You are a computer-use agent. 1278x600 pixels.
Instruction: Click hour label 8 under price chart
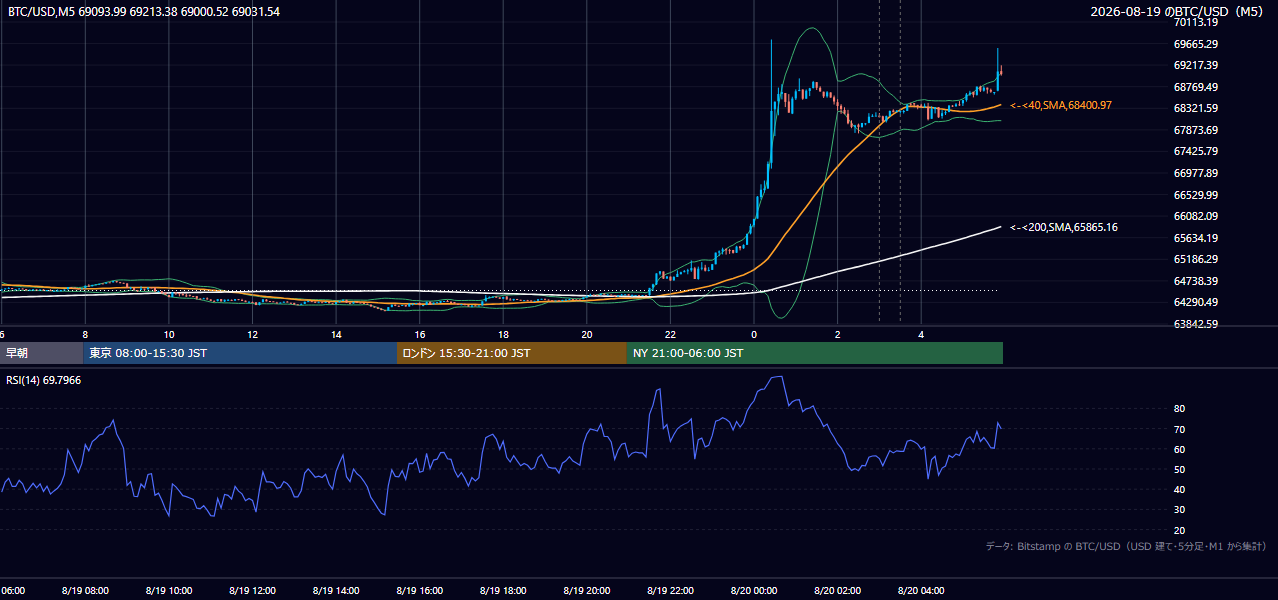click(85, 334)
